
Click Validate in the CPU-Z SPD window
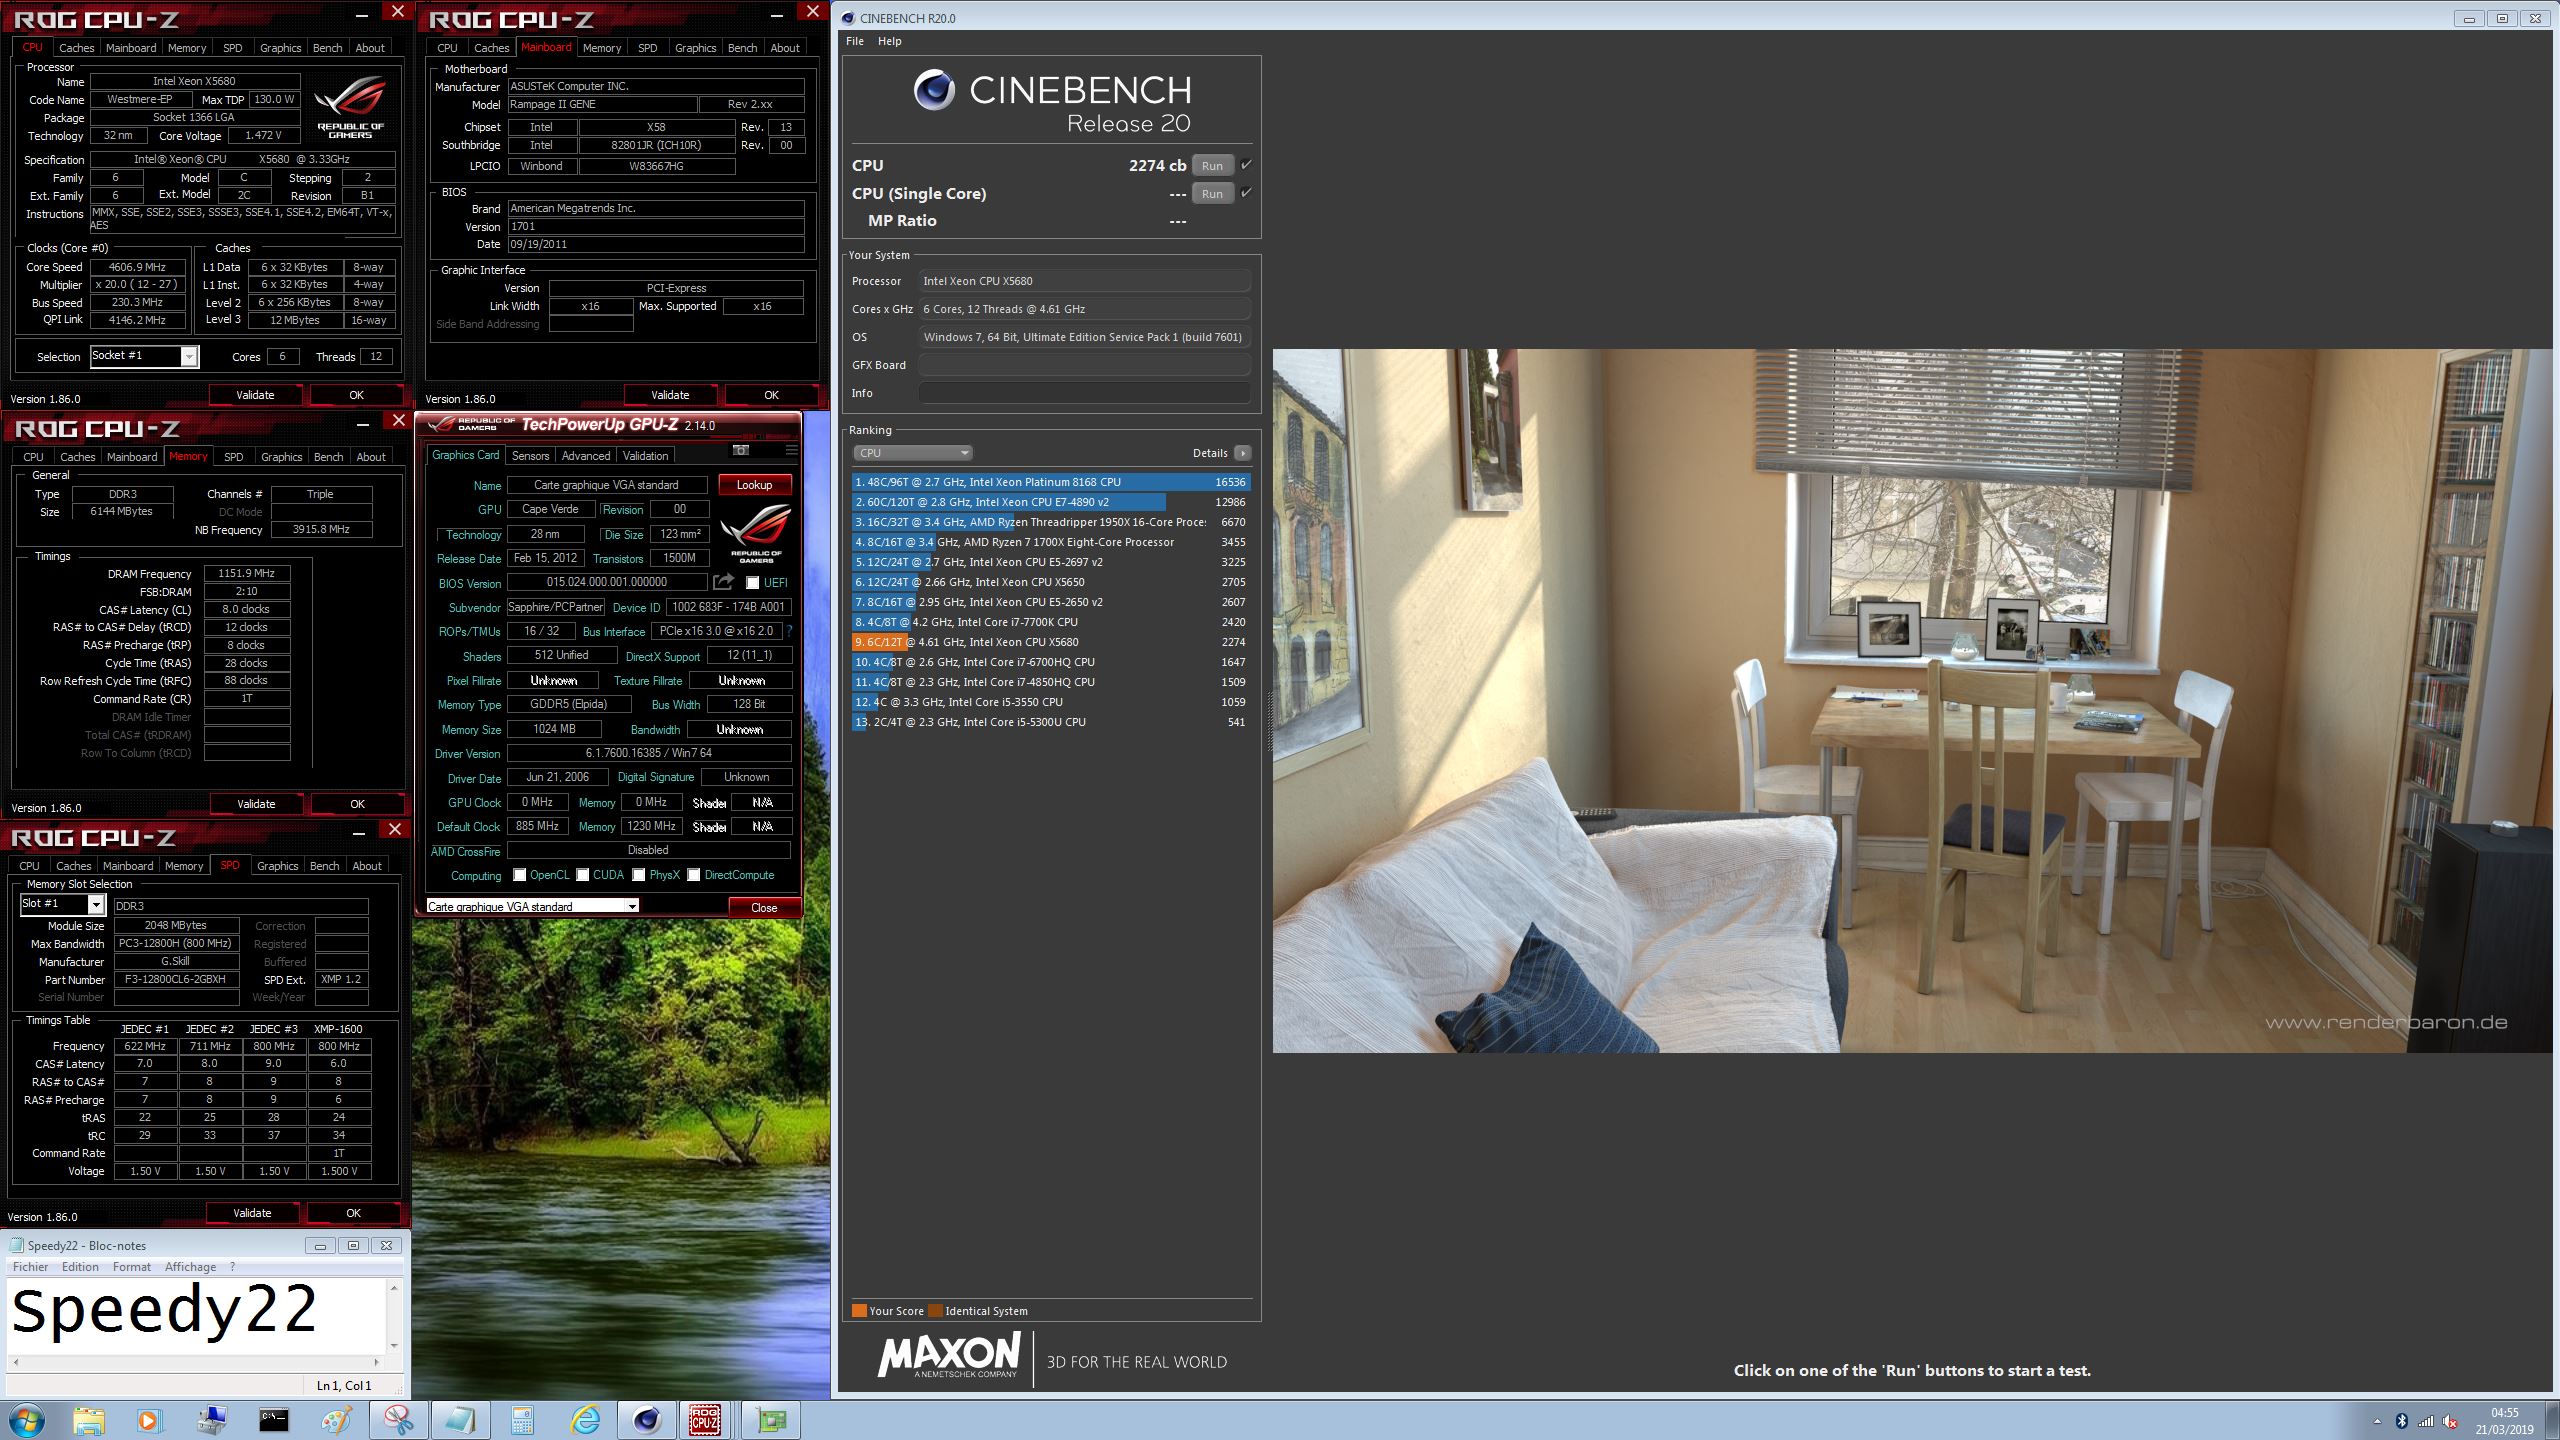pos(252,1213)
